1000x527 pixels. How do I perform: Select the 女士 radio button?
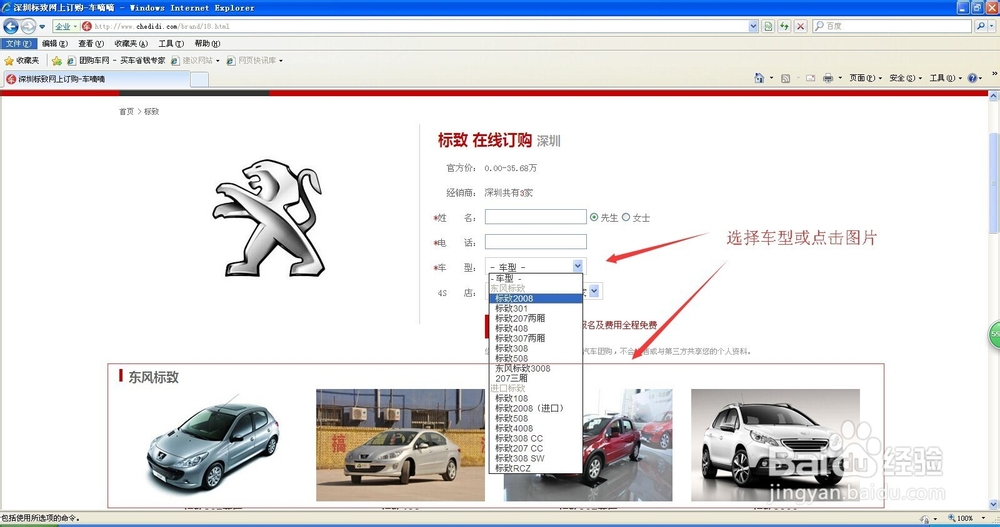[x=626, y=218]
